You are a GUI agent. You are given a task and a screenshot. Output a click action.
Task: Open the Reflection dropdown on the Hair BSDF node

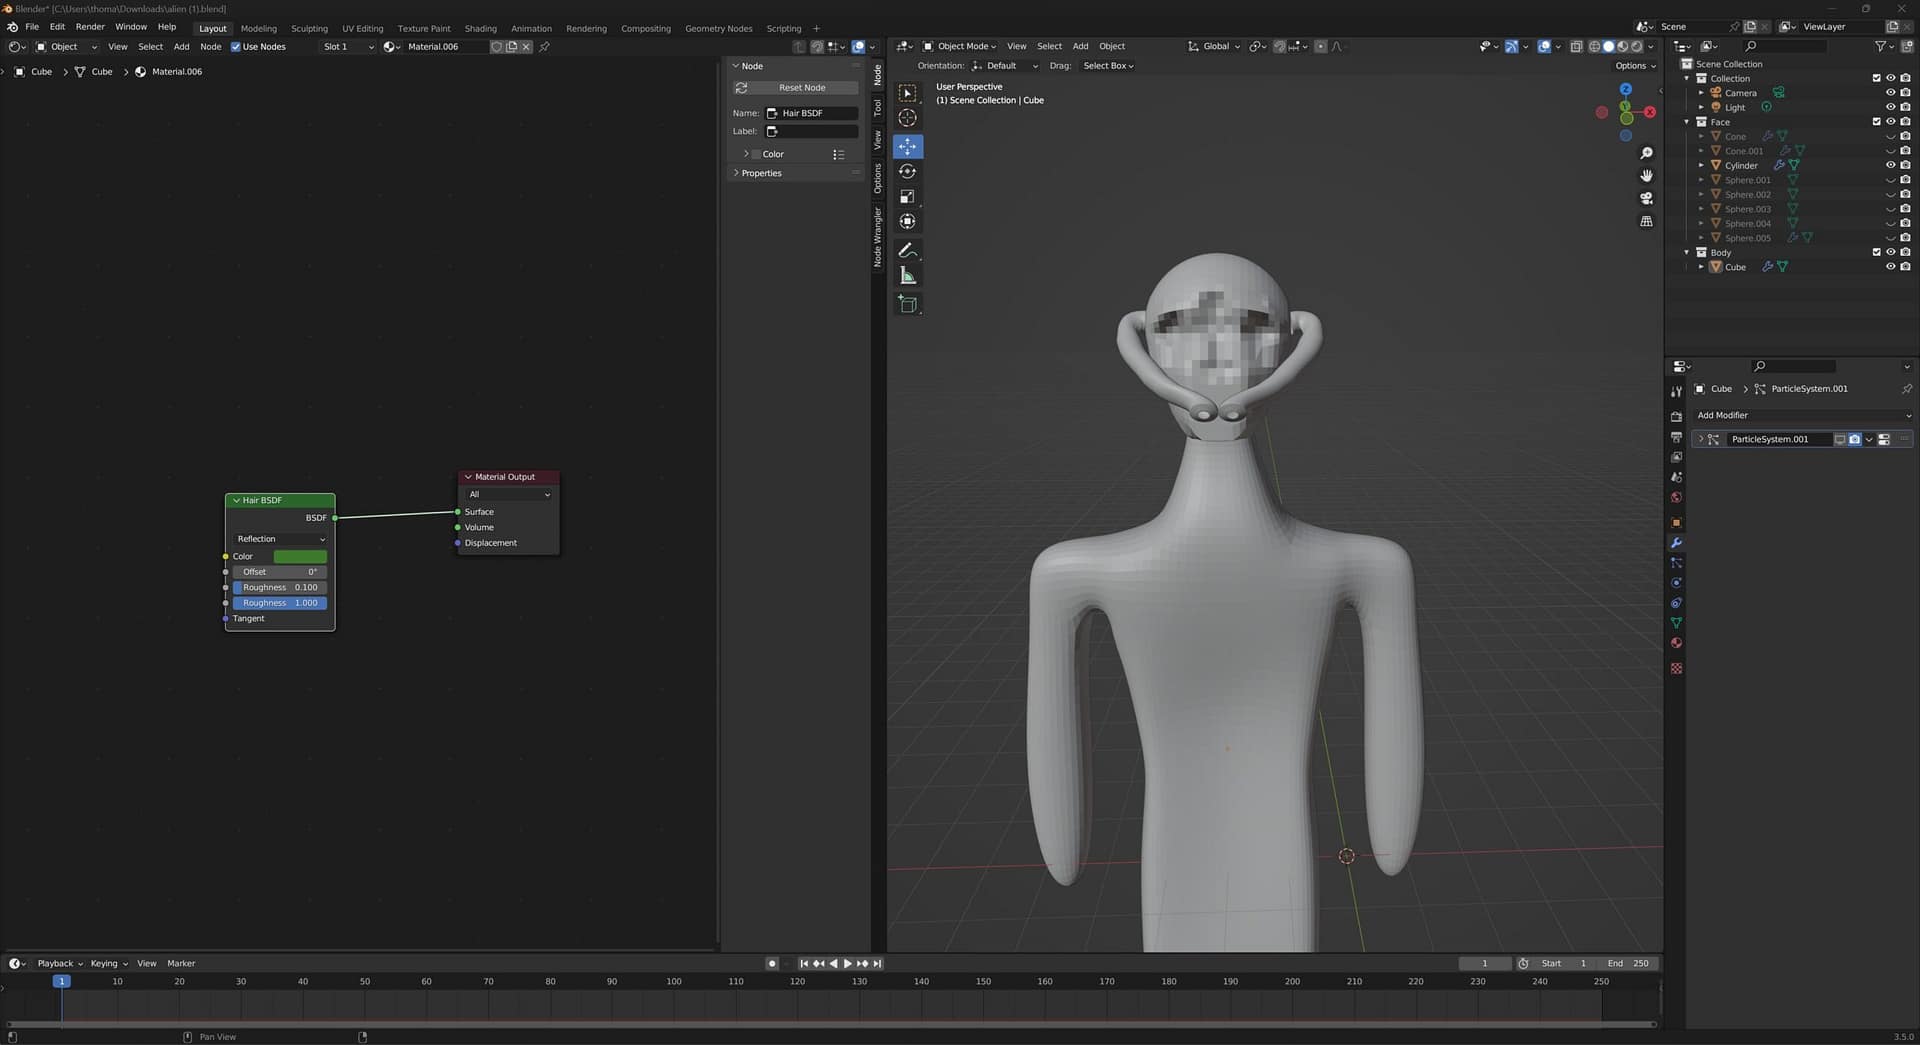(x=279, y=539)
